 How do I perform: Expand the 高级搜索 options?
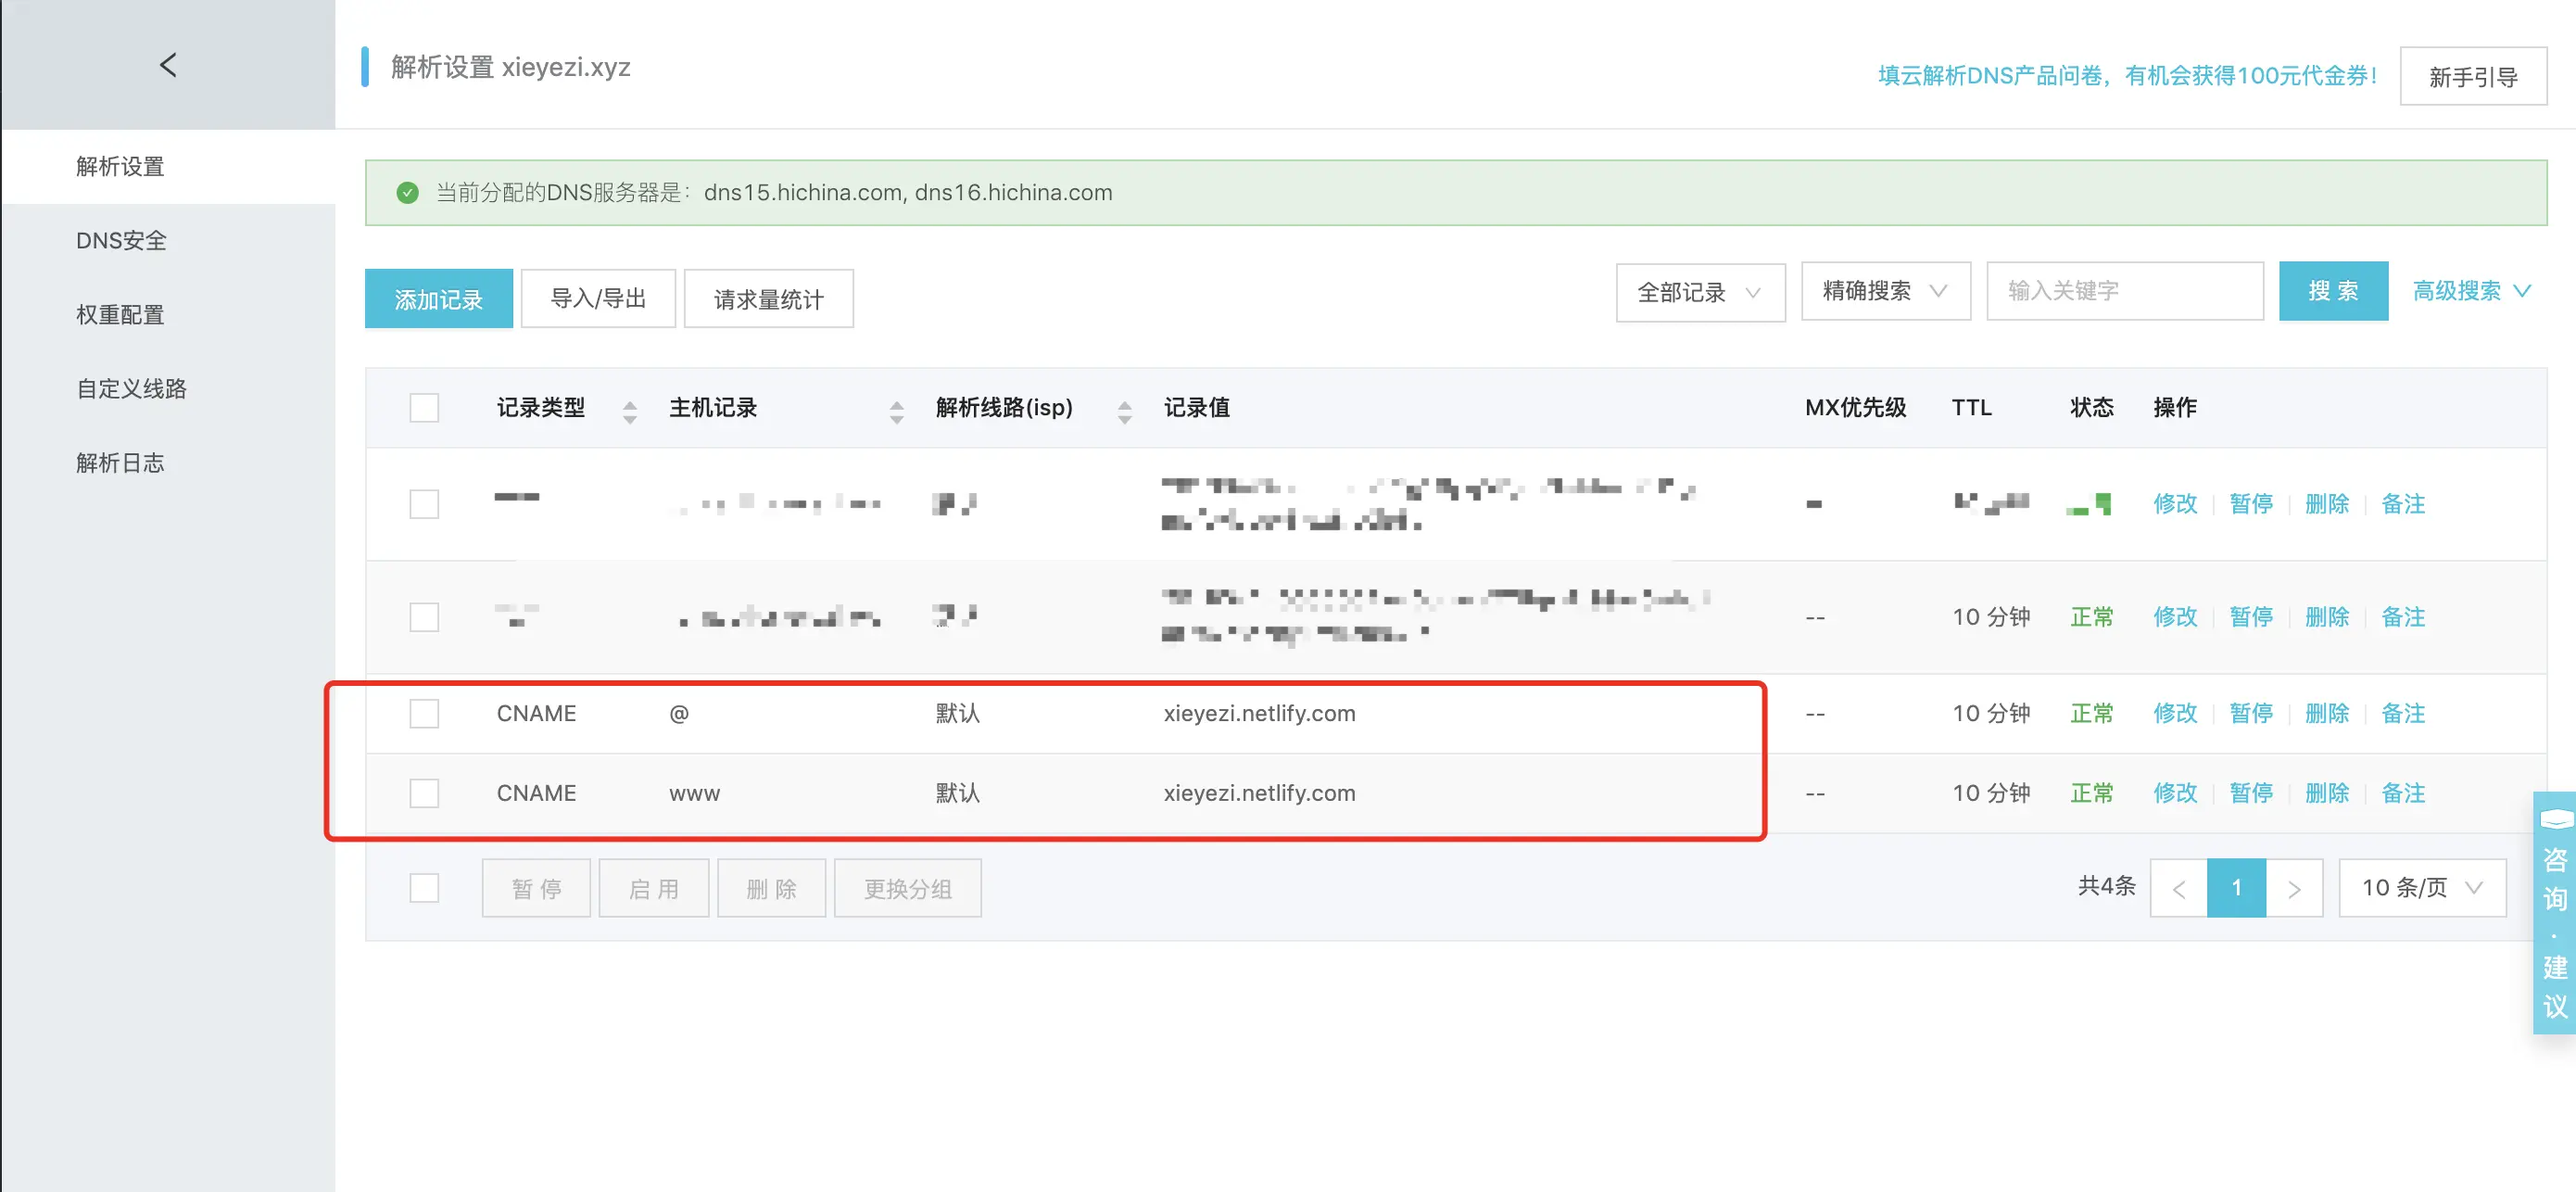click(x=2470, y=291)
